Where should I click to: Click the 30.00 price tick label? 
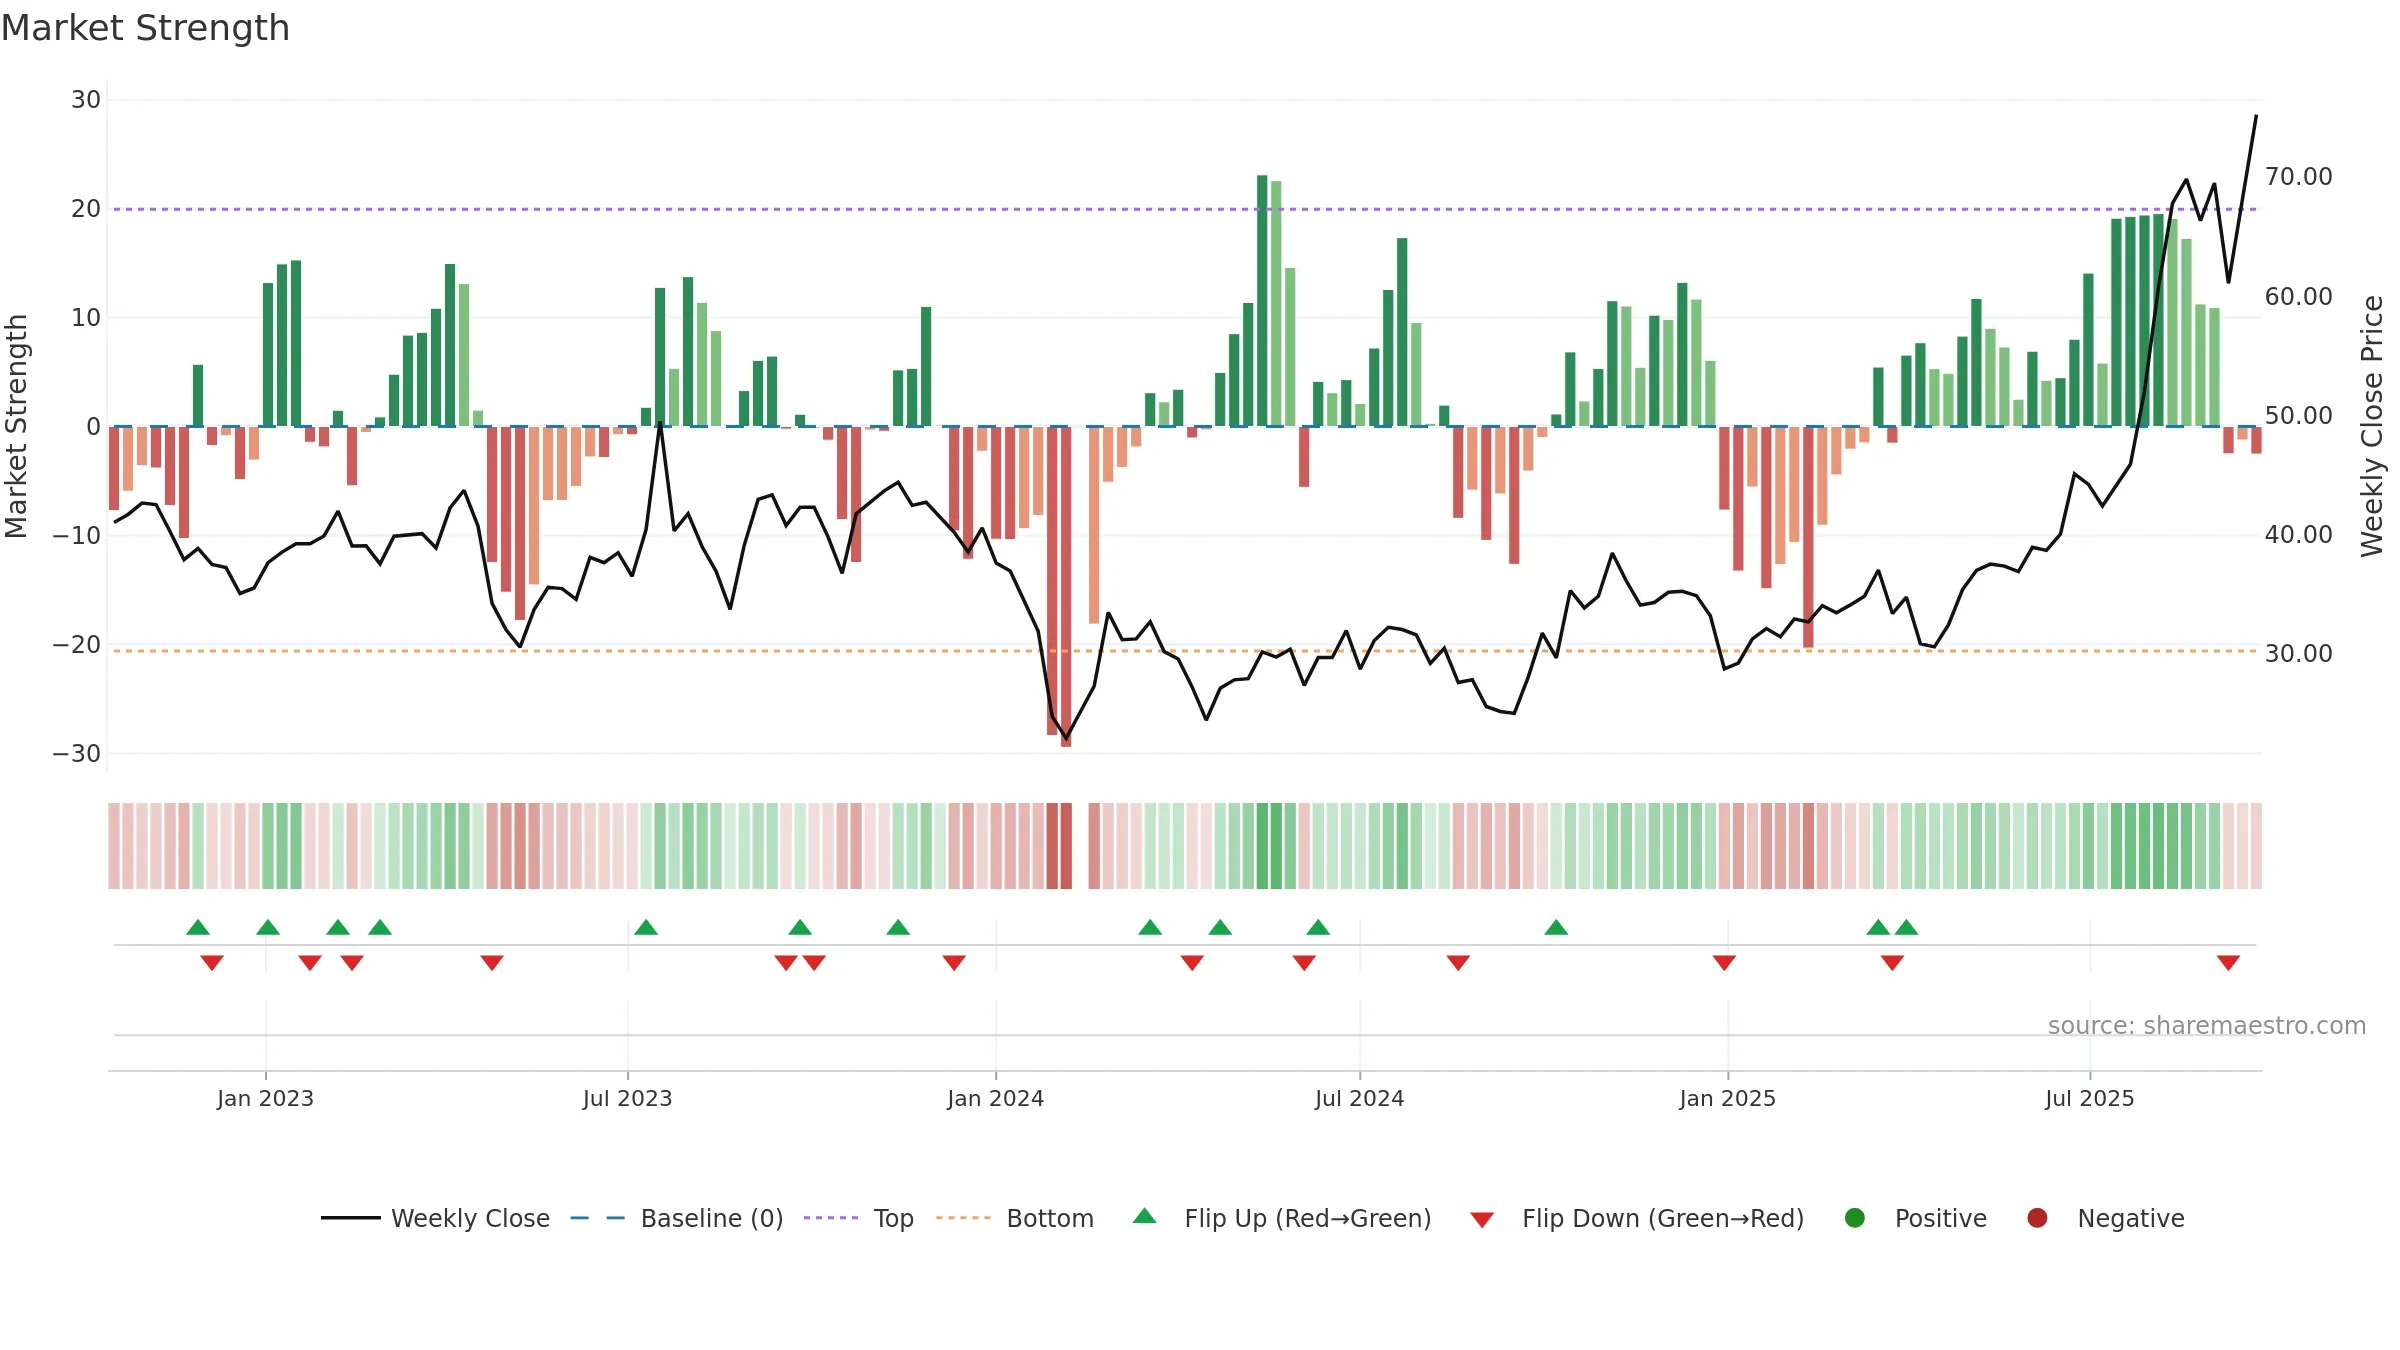(2298, 654)
